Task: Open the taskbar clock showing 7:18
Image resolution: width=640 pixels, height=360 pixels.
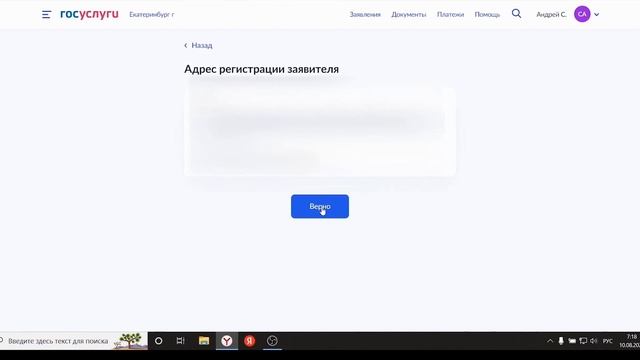Action: point(629,341)
